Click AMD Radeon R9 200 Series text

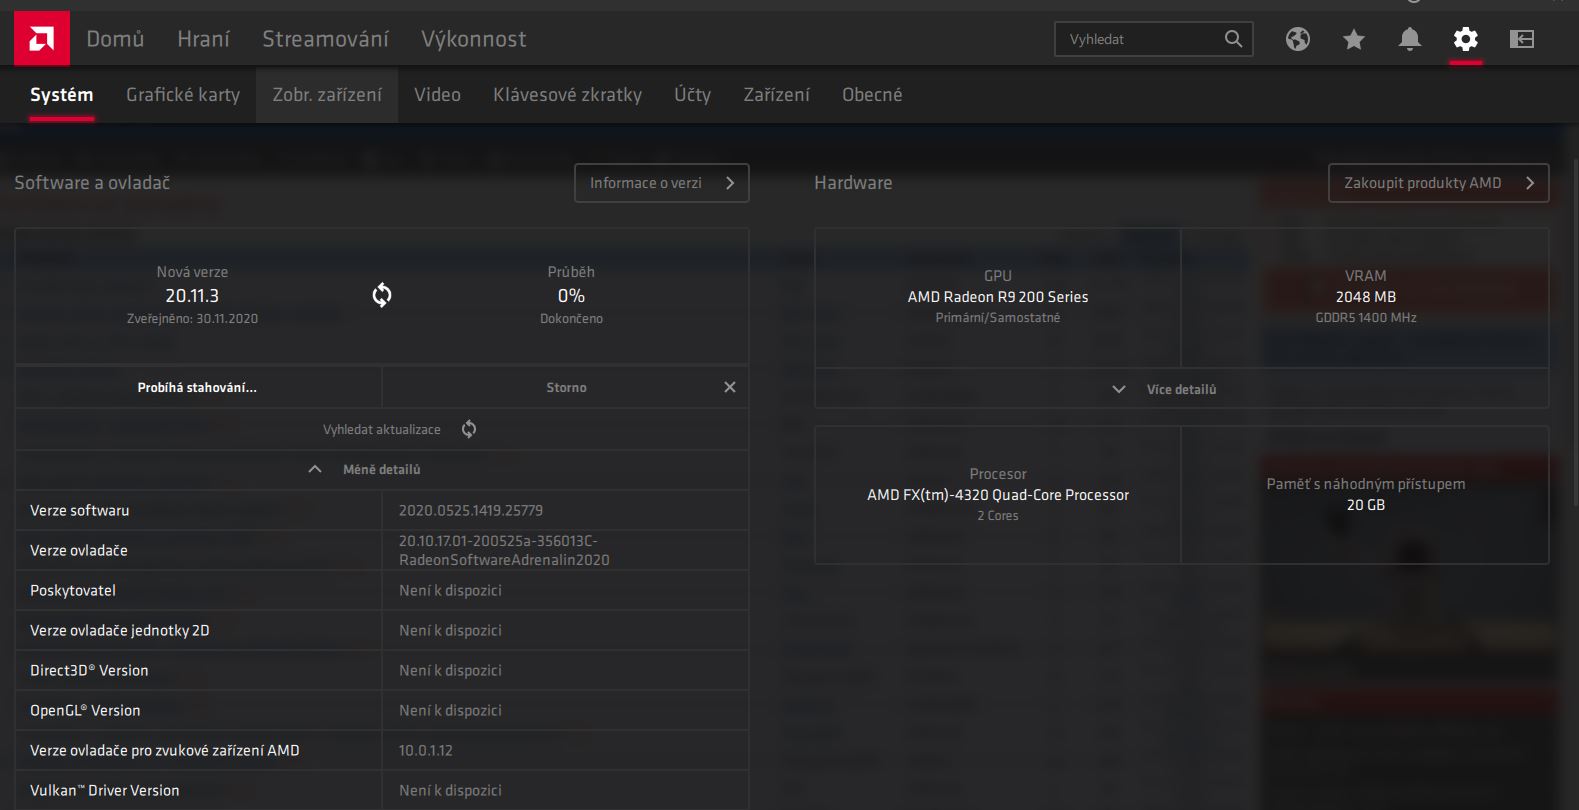click(x=998, y=297)
